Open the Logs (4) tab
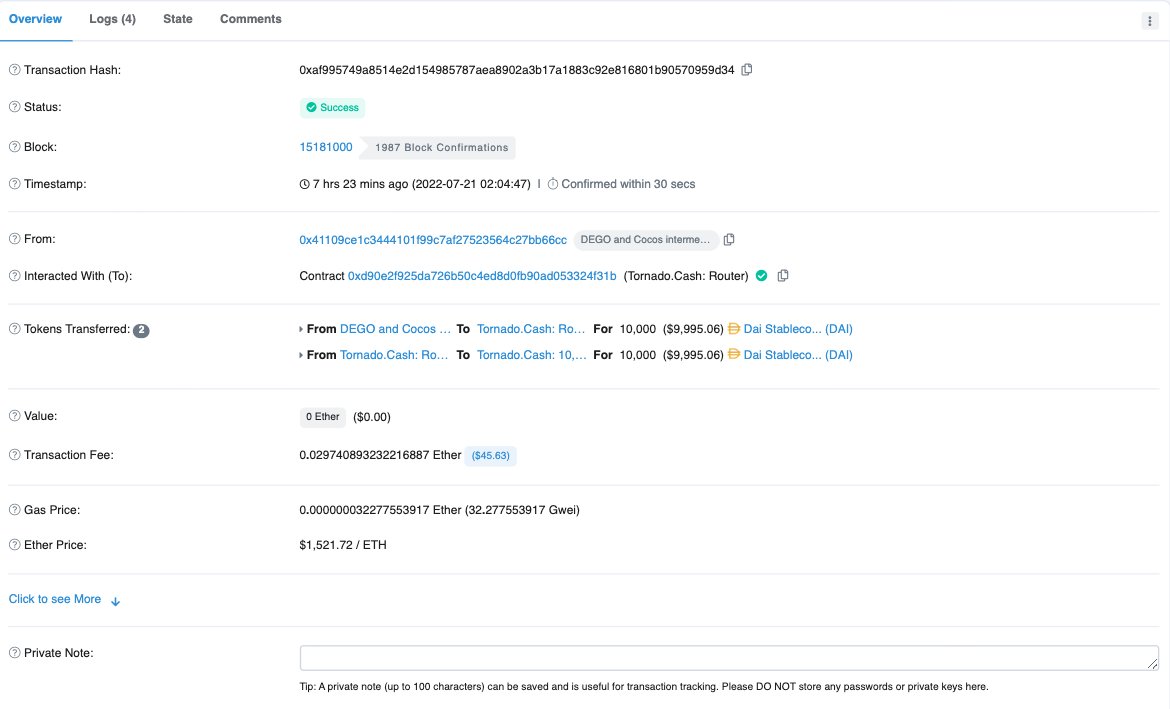 [113, 19]
